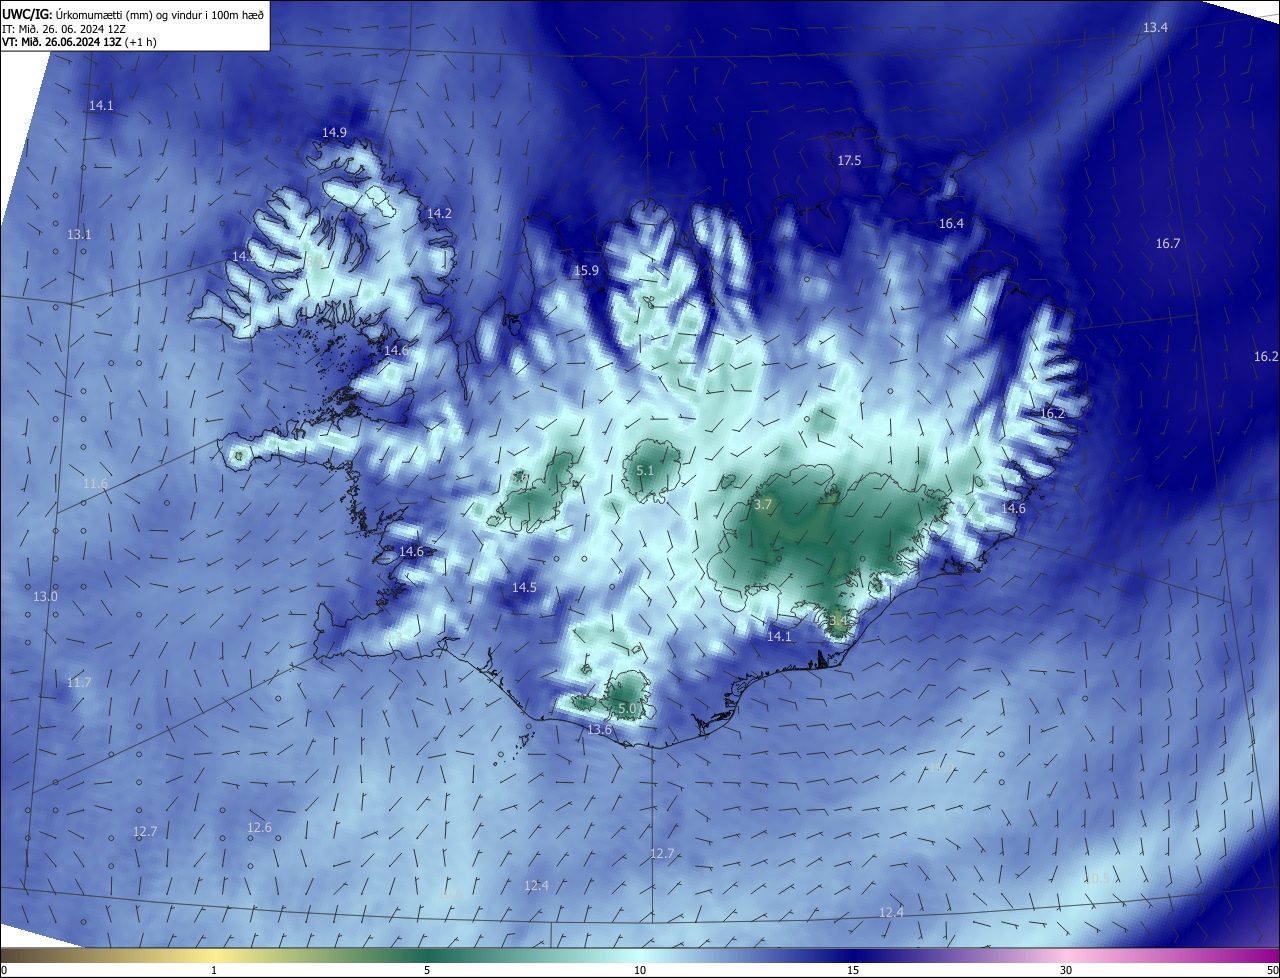1280x978 pixels.
Task: Click the 1 tick label on the colour scale
Action: point(214,970)
